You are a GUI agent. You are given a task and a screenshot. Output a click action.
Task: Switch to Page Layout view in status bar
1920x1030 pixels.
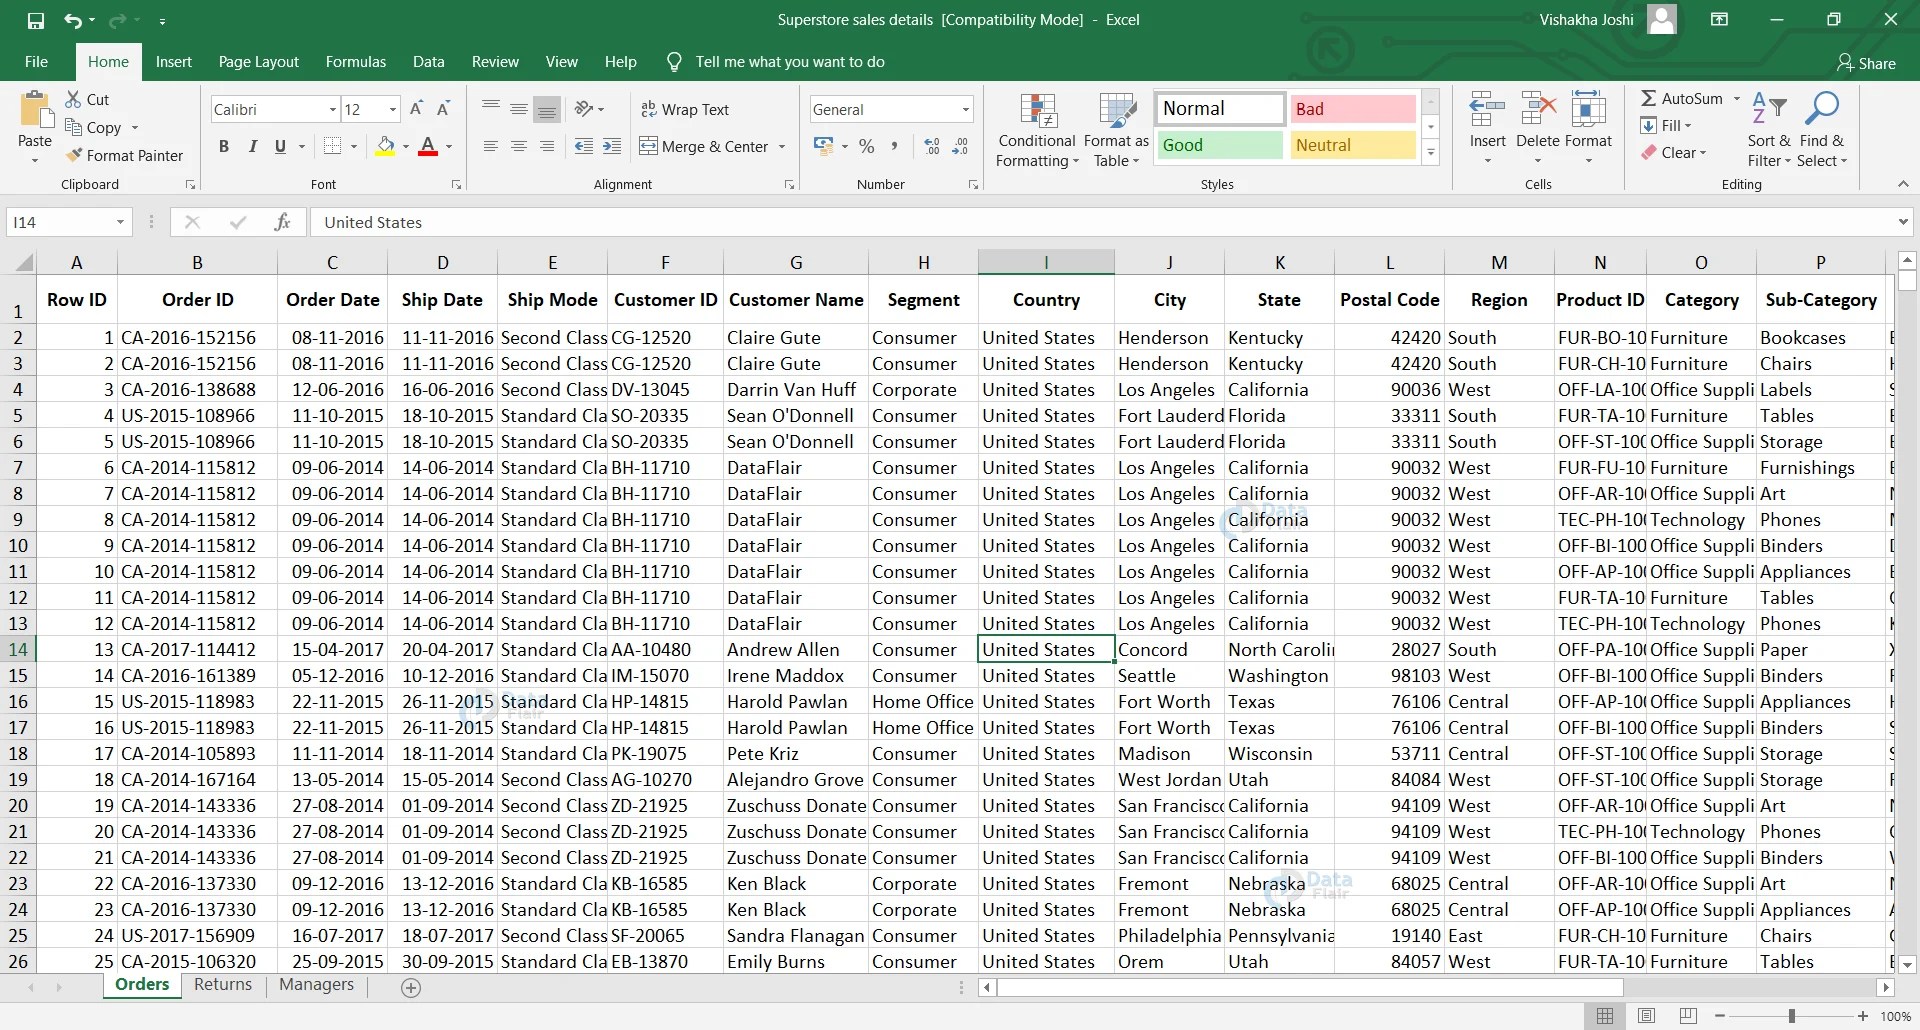1646,1016
